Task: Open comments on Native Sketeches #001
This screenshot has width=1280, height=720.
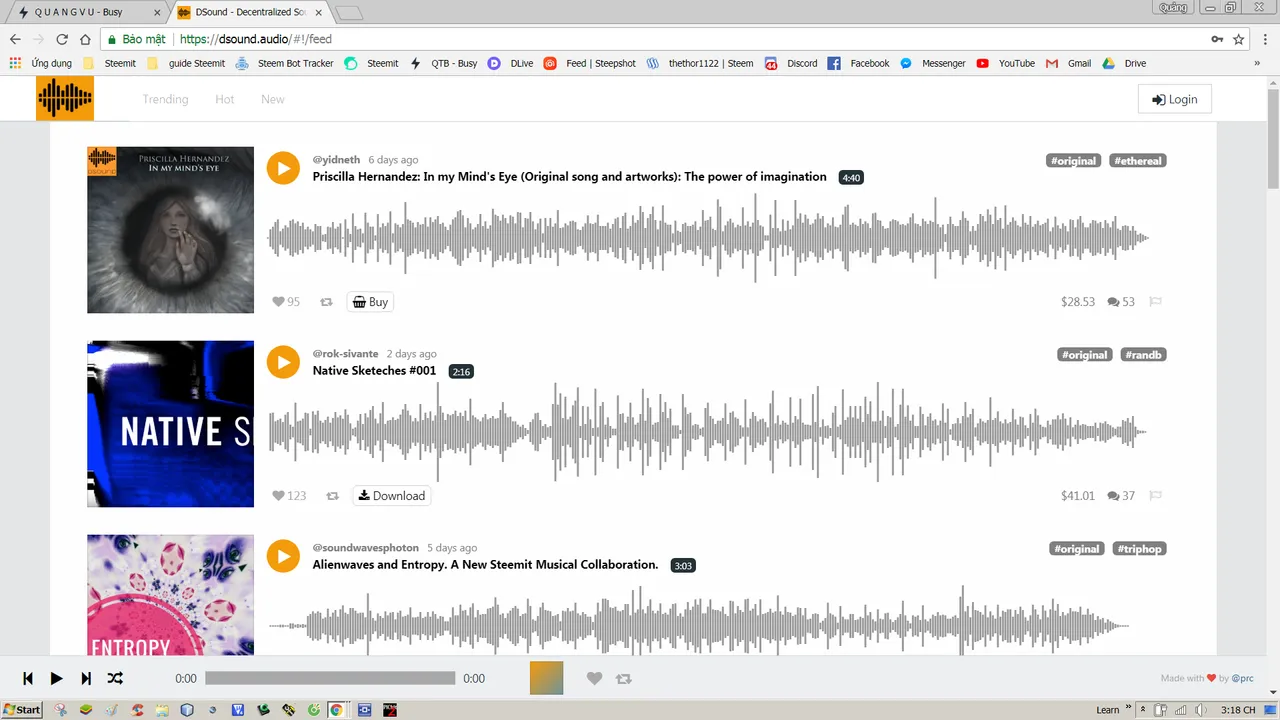Action: (x=1121, y=496)
